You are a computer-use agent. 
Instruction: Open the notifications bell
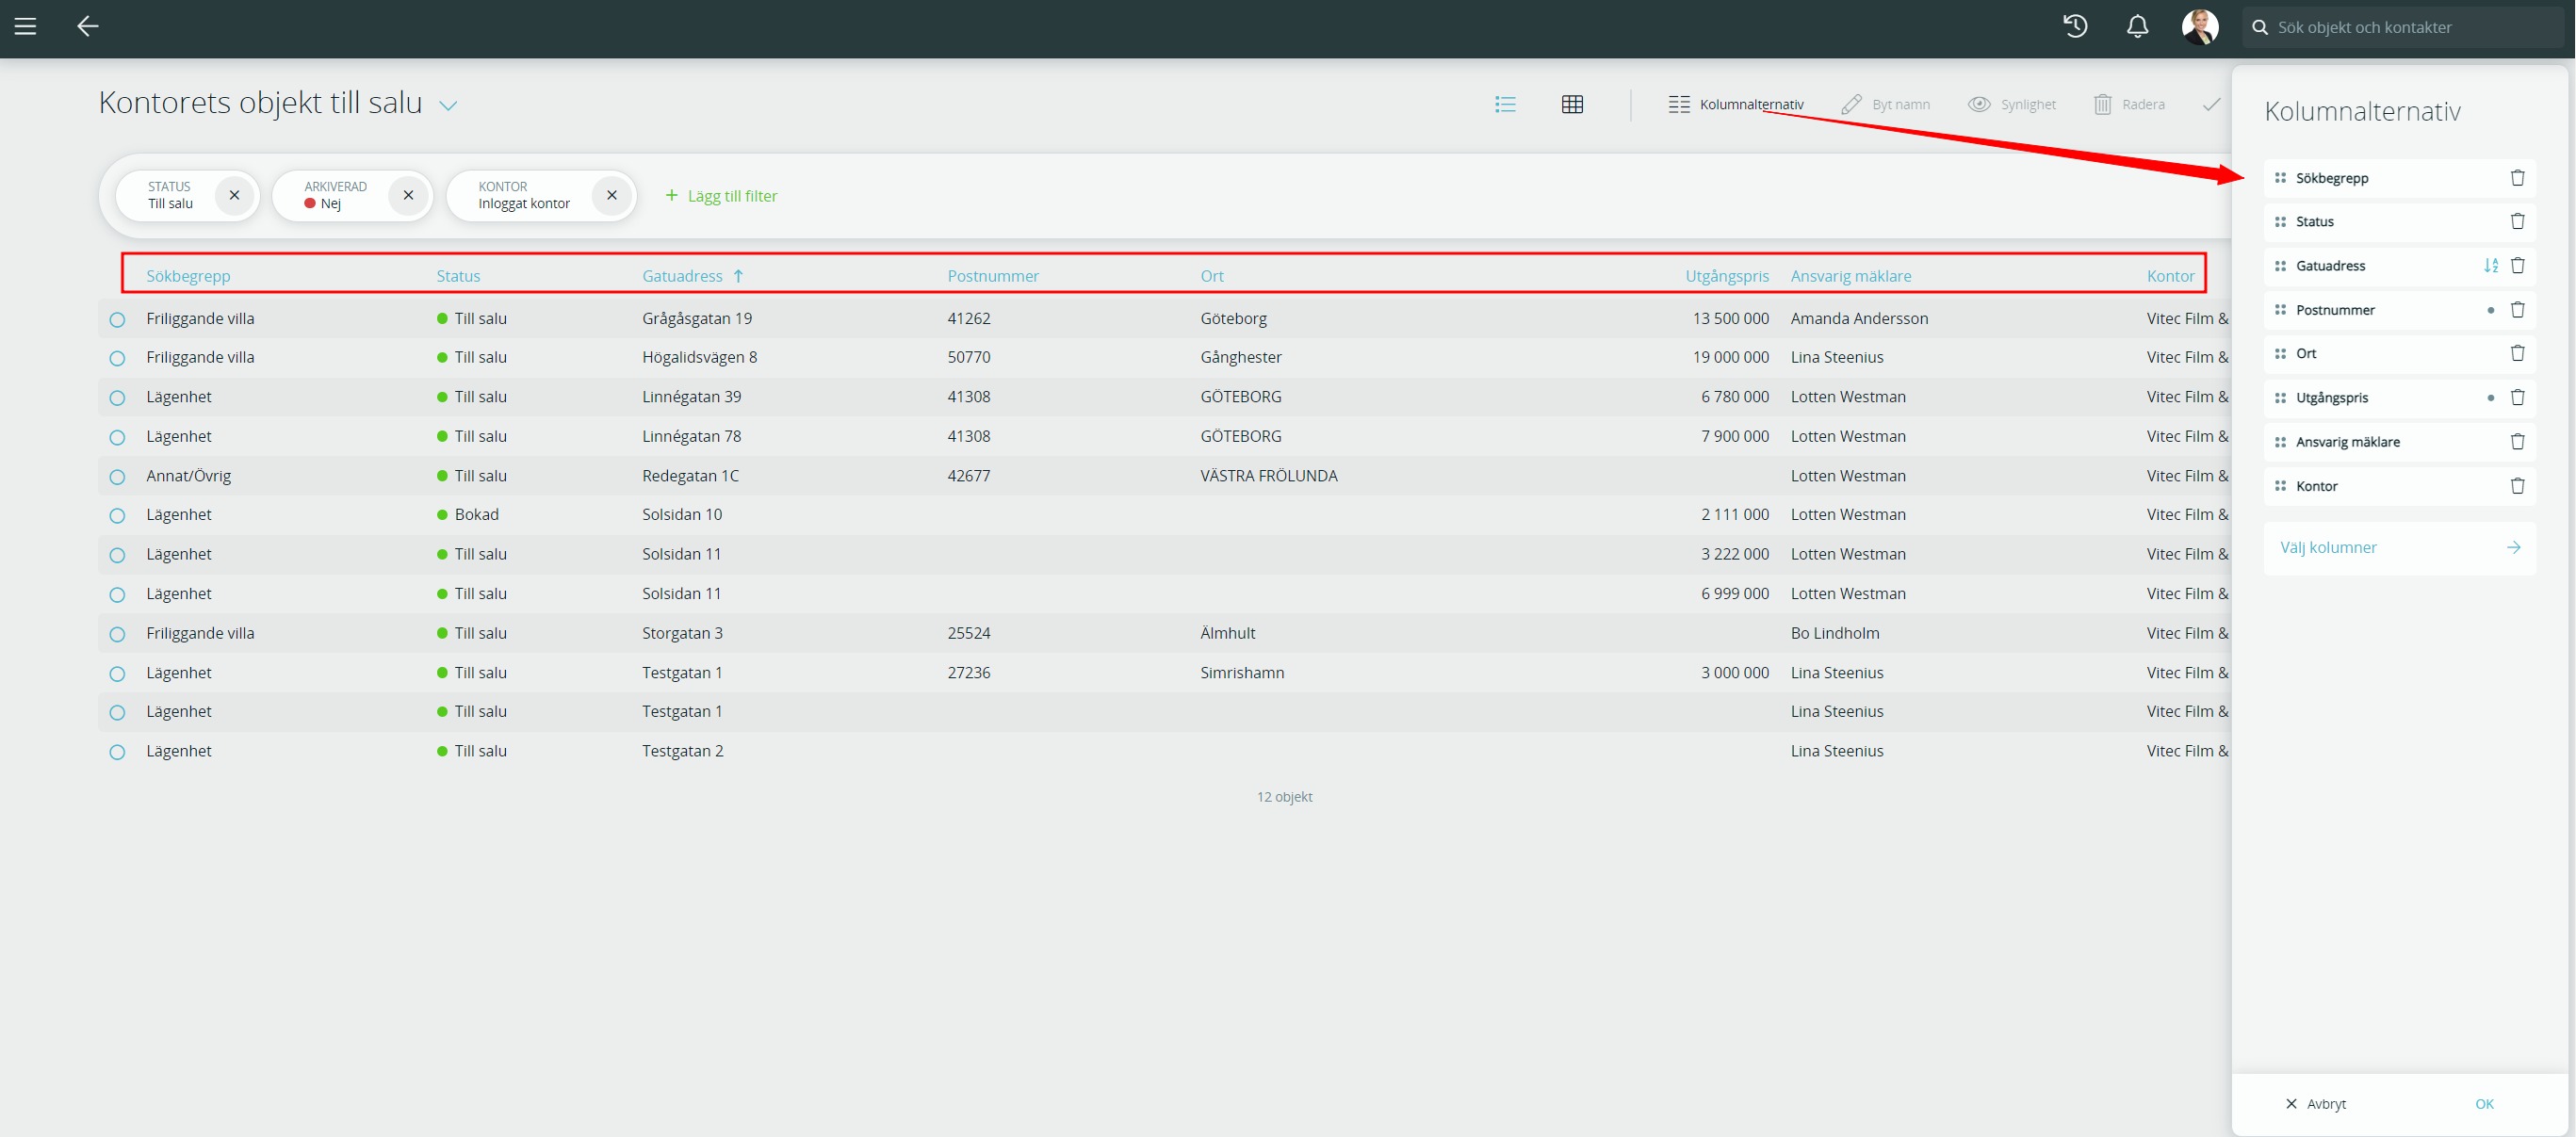(x=2137, y=26)
